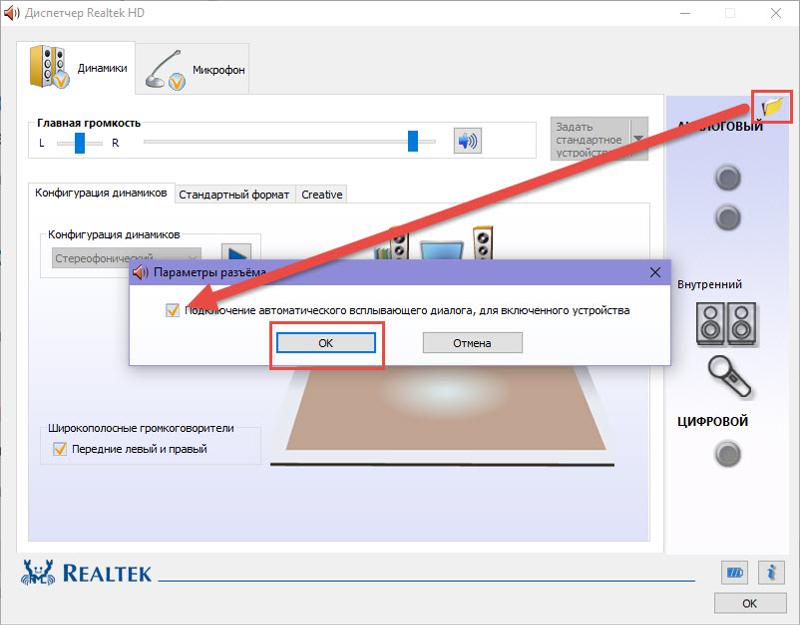Click the left front speaker image
Viewport: 800px width, 625px height.
(x=398, y=244)
